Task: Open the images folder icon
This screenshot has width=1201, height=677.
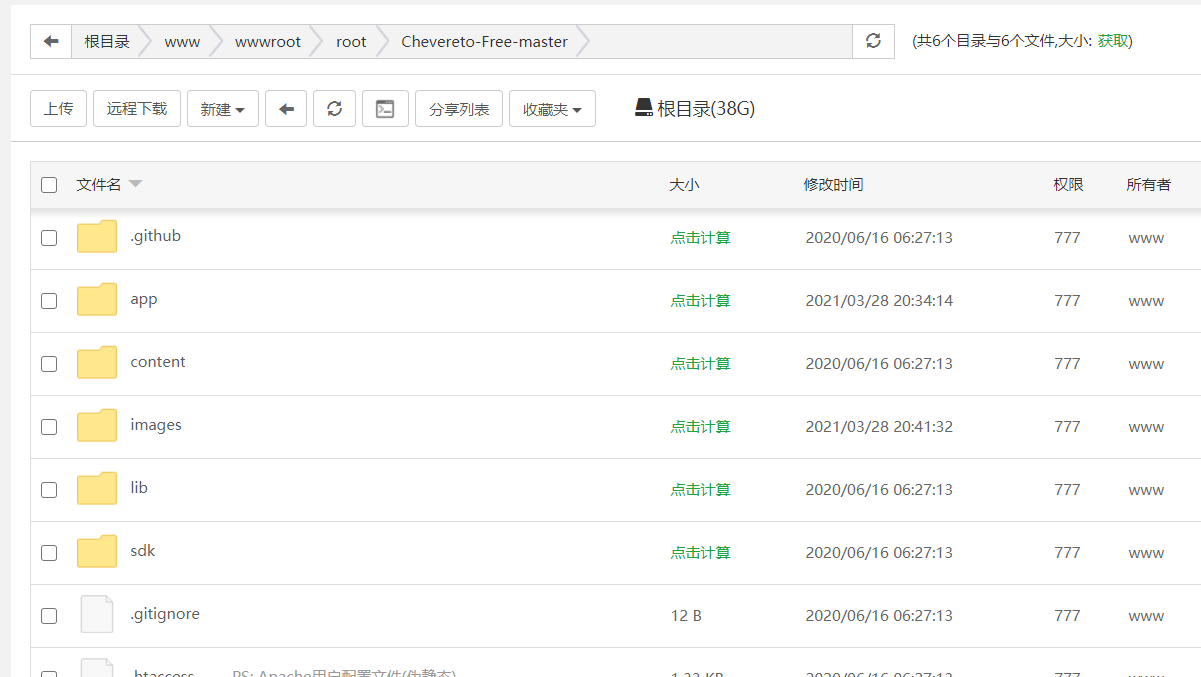Action: [x=97, y=426]
